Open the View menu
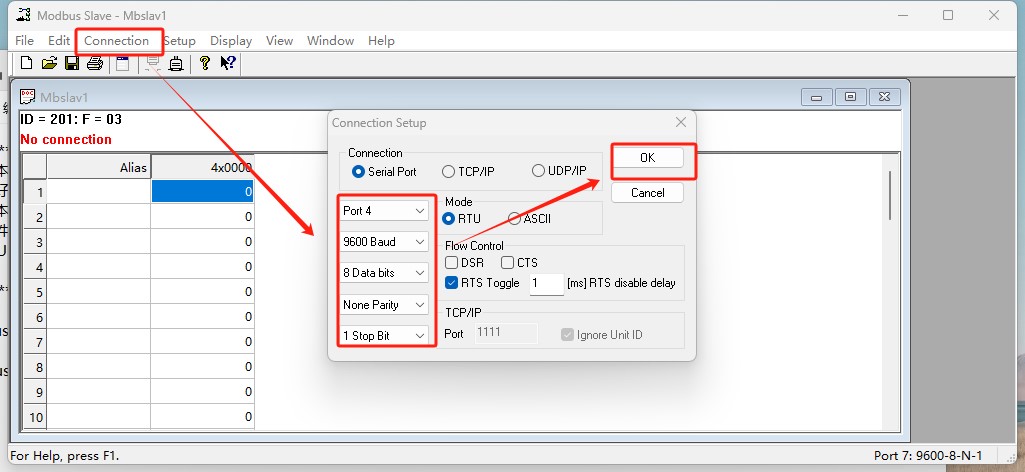The image size is (1025, 472). [x=279, y=41]
